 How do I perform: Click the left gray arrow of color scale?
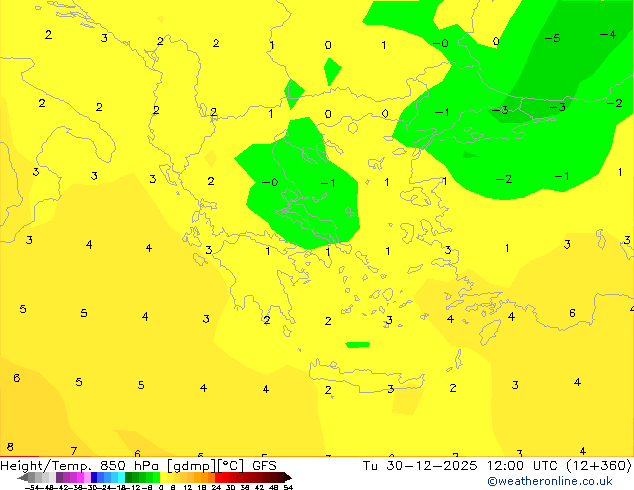point(22,477)
